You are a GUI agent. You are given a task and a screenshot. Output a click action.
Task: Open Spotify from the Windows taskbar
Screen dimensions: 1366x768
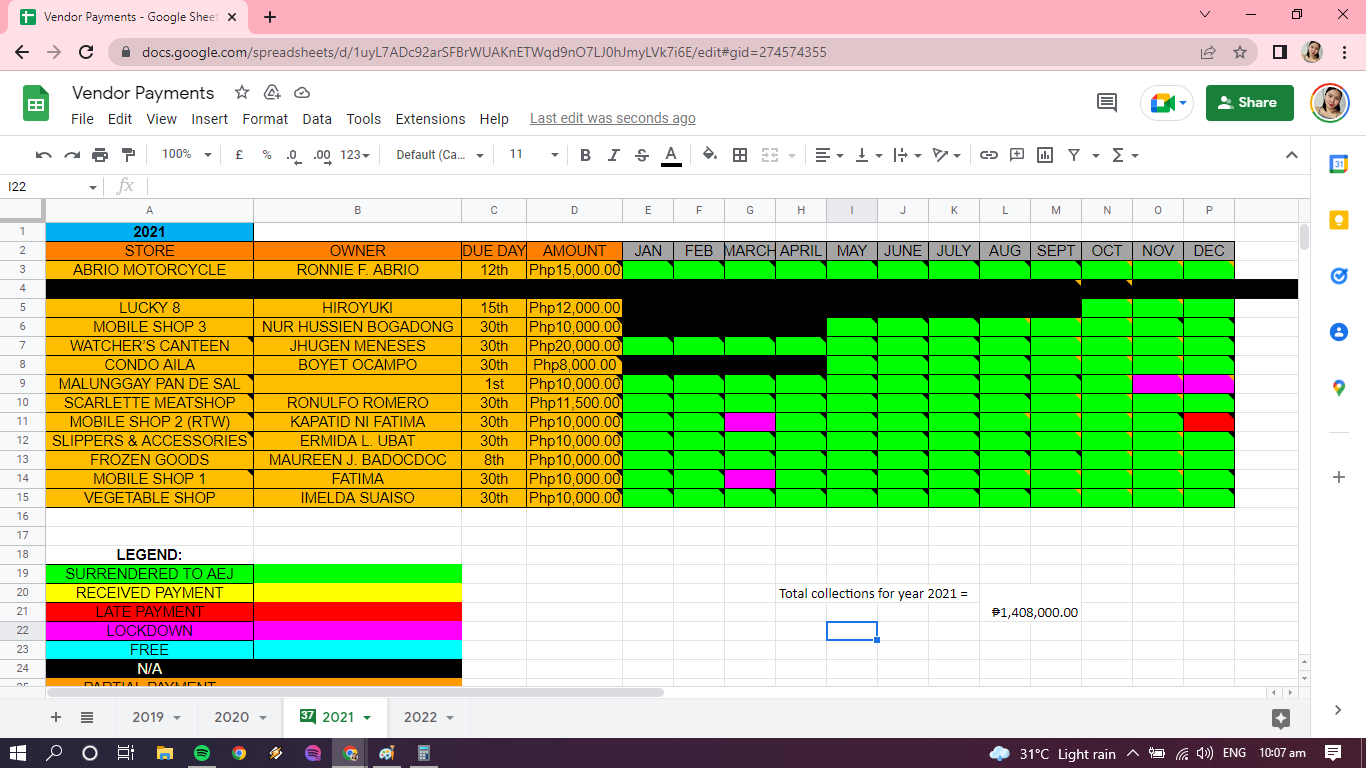point(201,753)
